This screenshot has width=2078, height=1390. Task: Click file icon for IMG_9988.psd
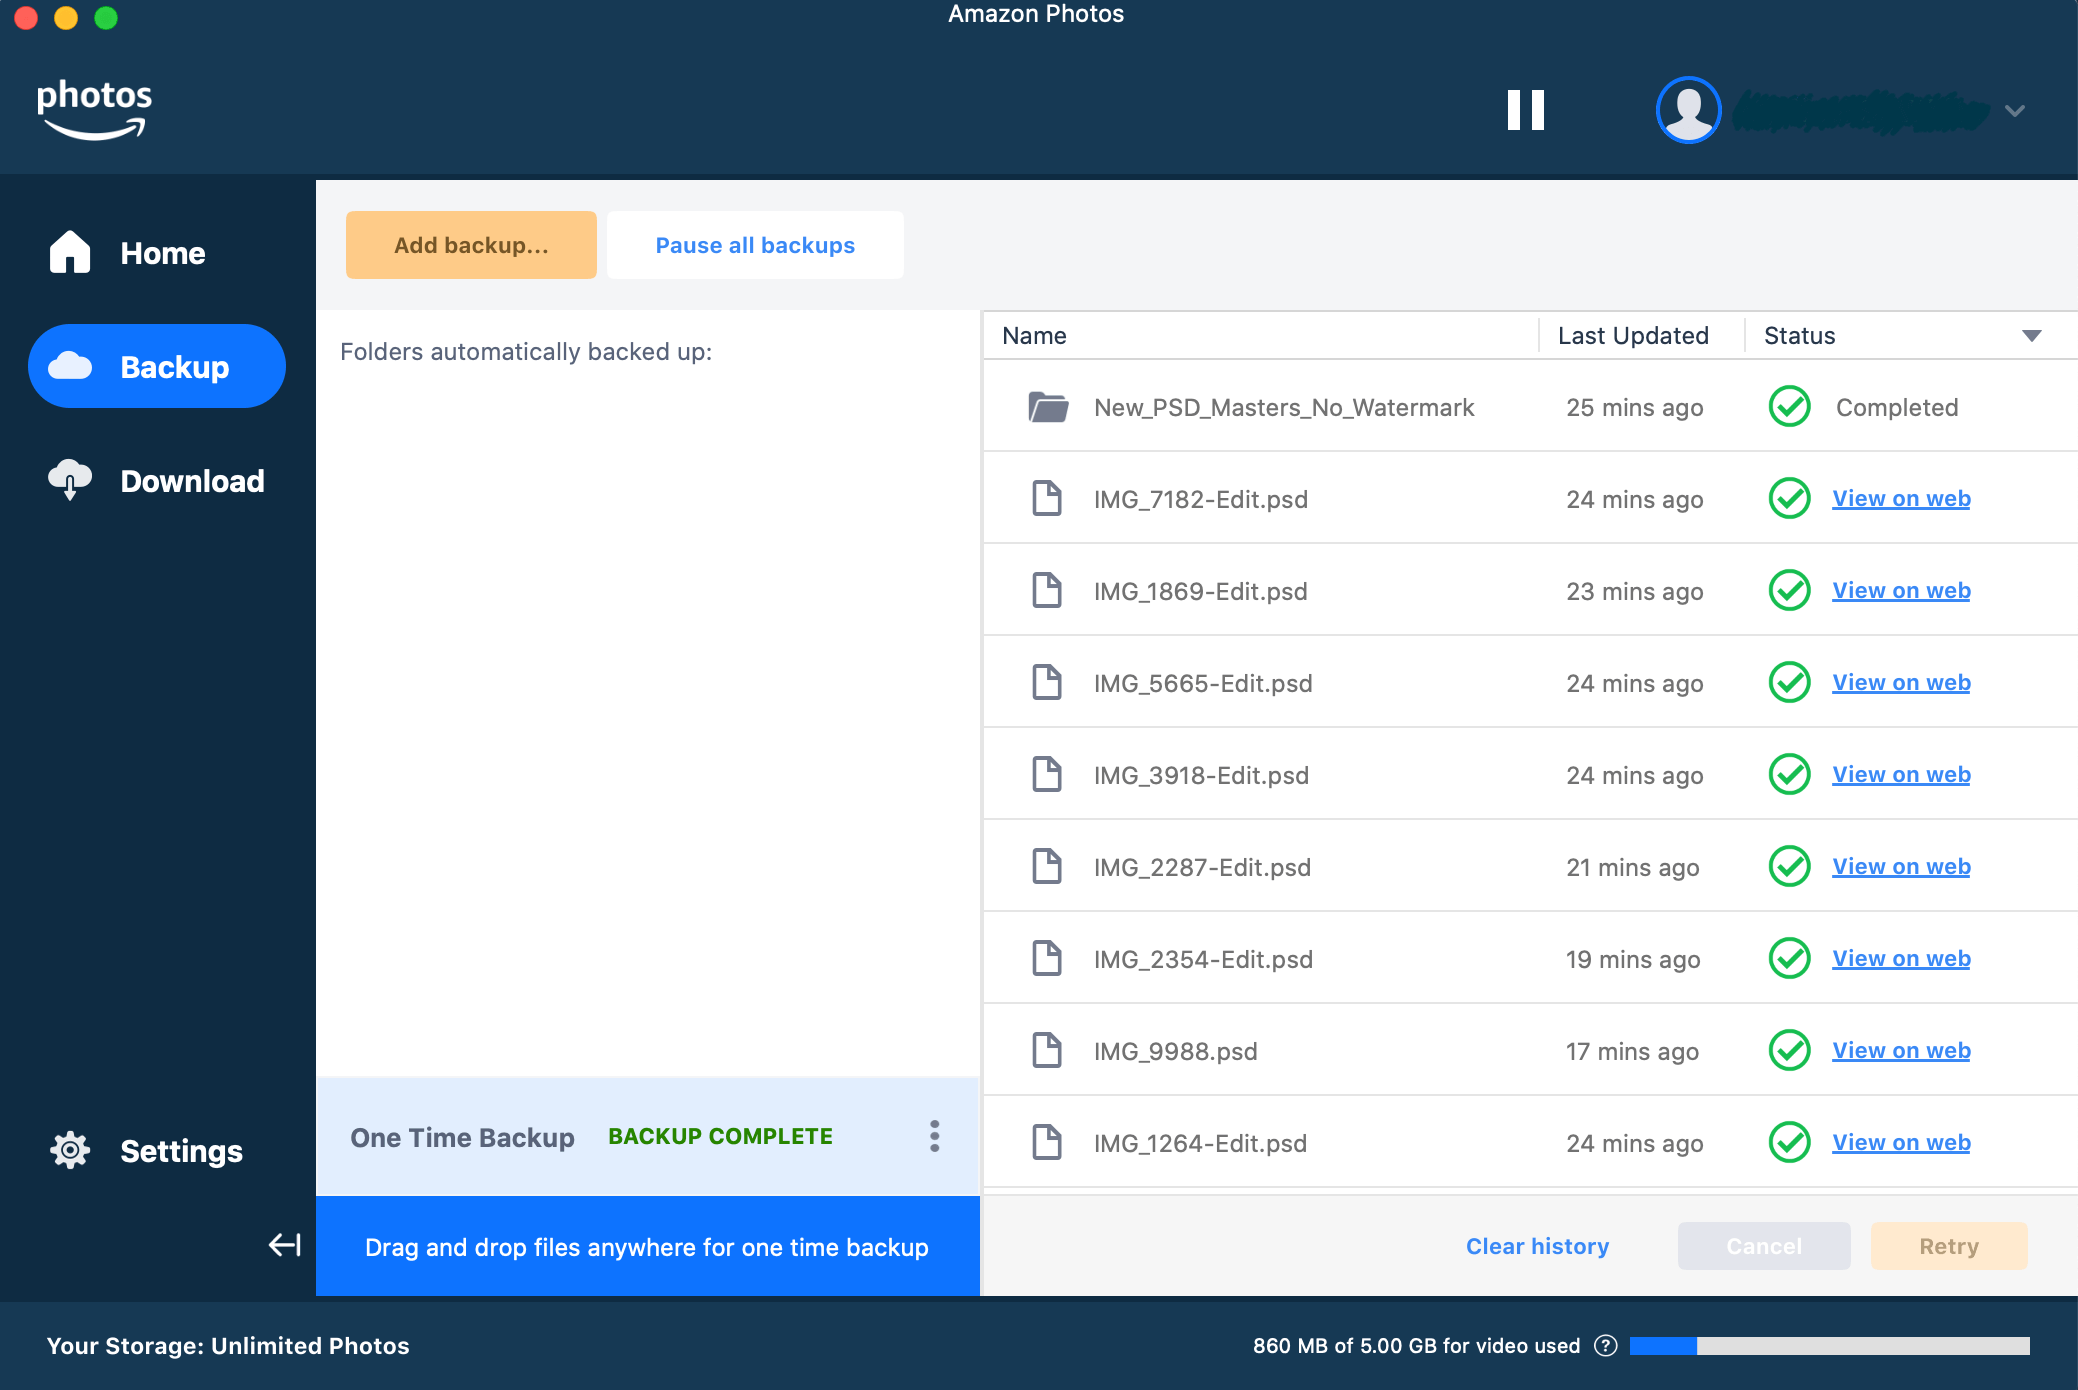click(1047, 1050)
